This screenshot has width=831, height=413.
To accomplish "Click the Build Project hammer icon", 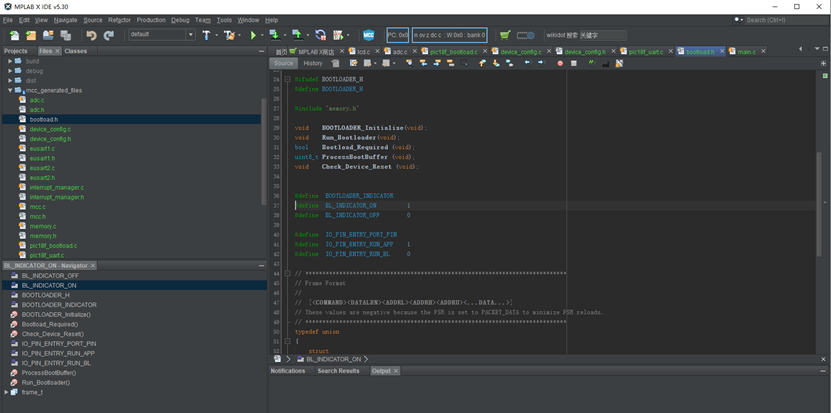I will click(207, 35).
